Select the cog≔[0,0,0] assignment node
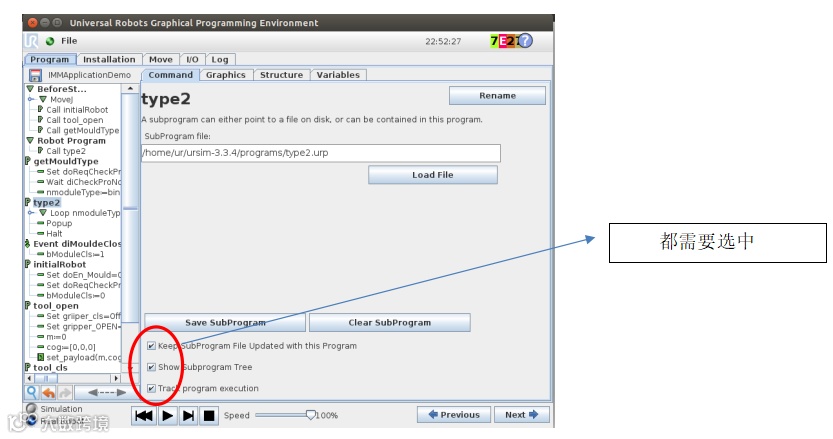The height and width of the screenshot is (439, 833). click(x=71, y=347)
